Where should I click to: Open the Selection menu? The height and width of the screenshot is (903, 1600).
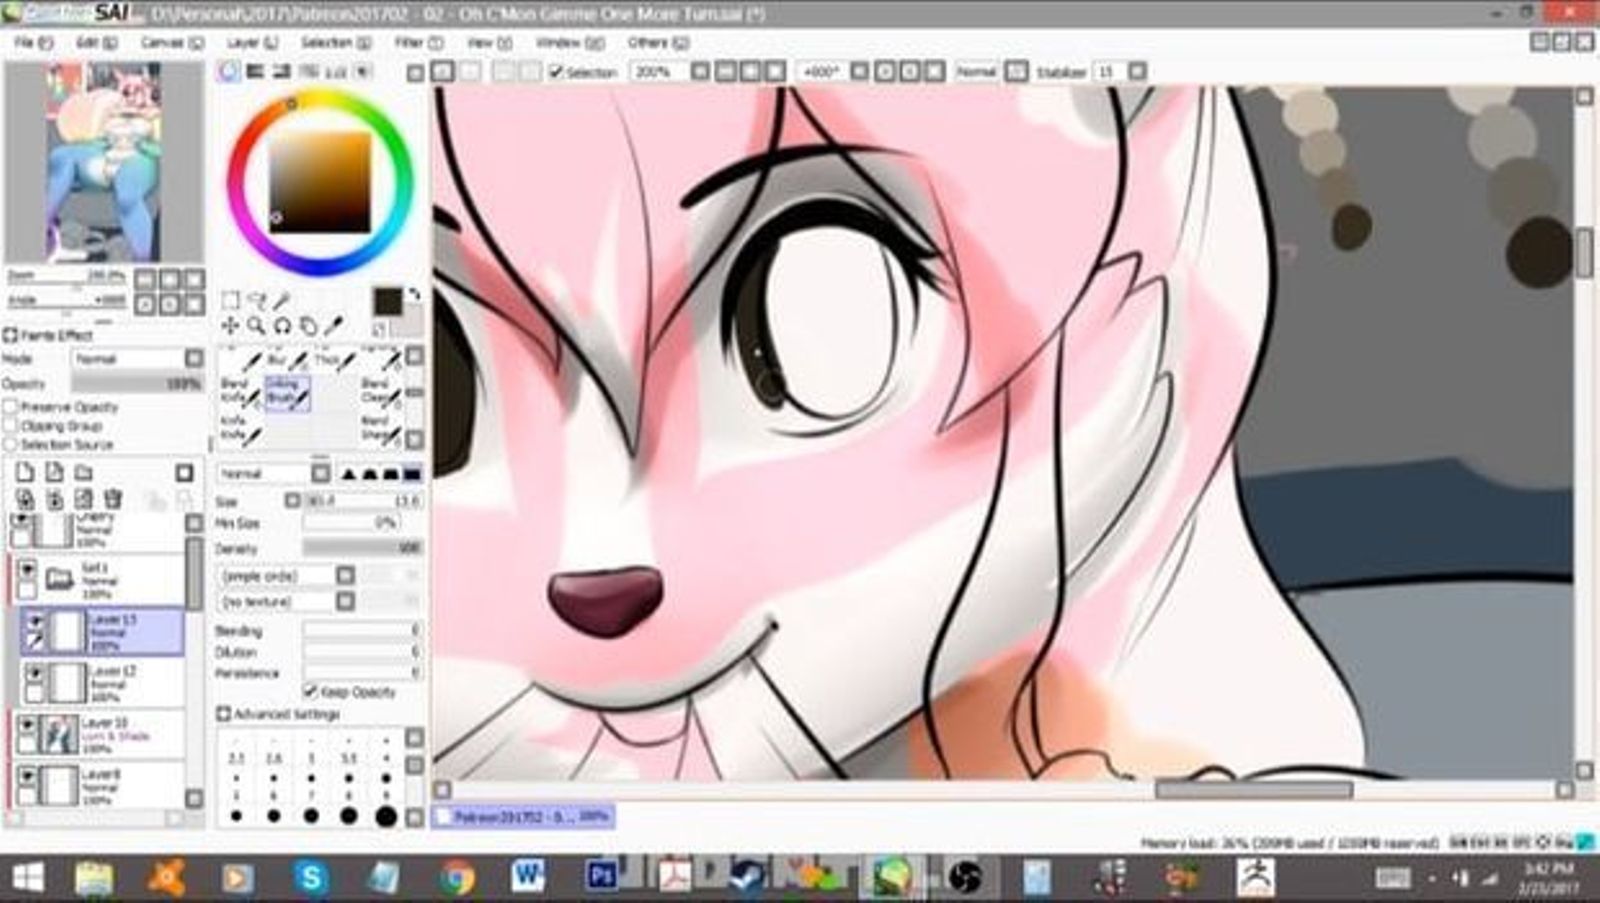point(335,43)
